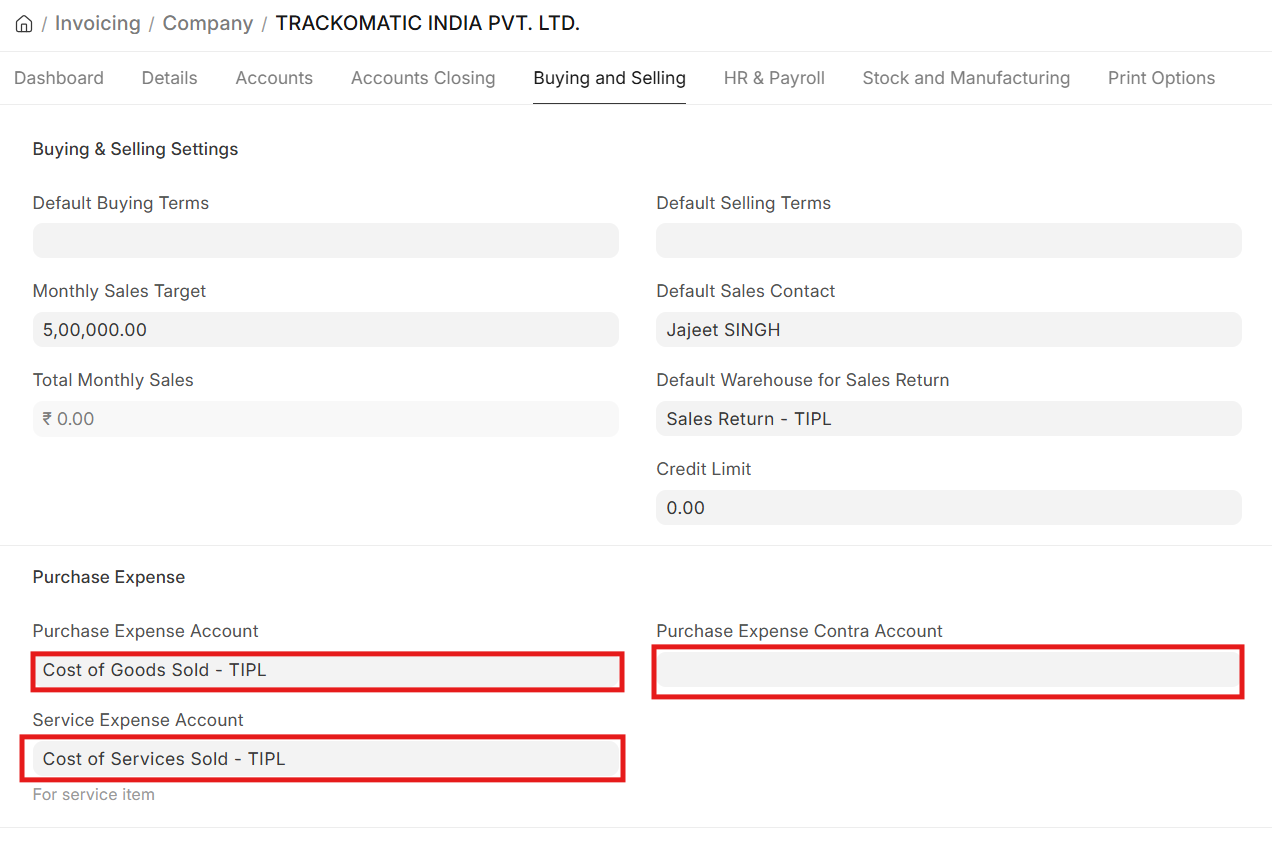This screenshot has height=853, width=1272.
Task: Switch to the Dashboard tab
Action: pyautogui.click(x=59, y=78)
